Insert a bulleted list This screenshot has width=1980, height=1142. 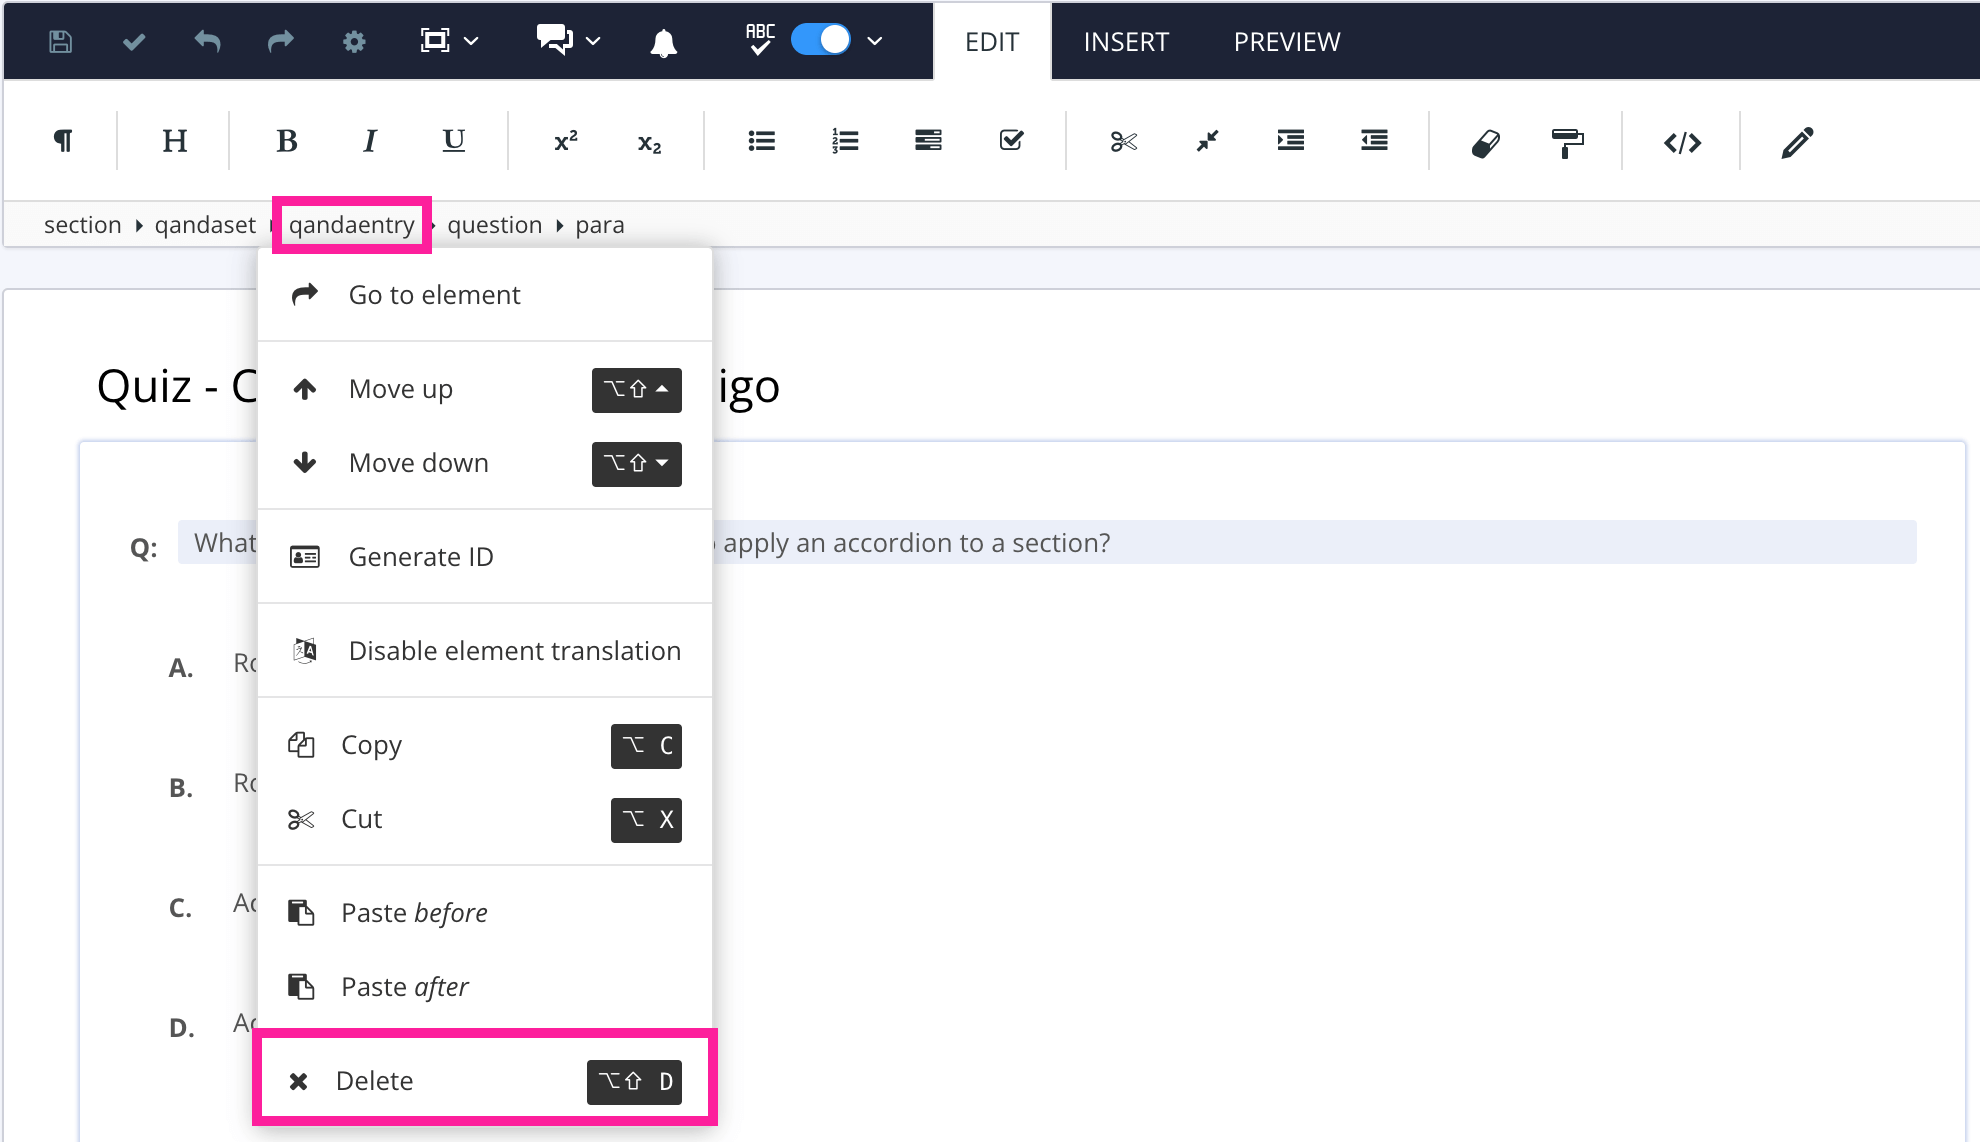(x=762, y=141)
